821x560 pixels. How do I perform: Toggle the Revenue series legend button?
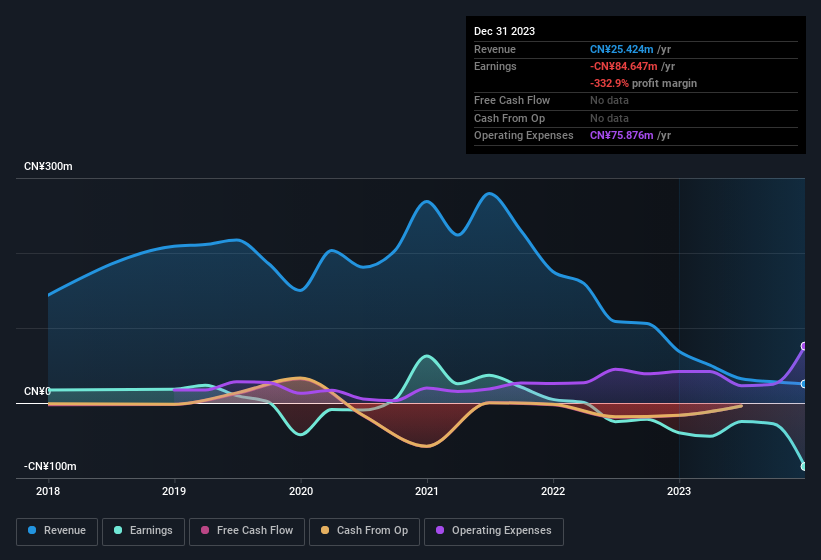(57, 531)
